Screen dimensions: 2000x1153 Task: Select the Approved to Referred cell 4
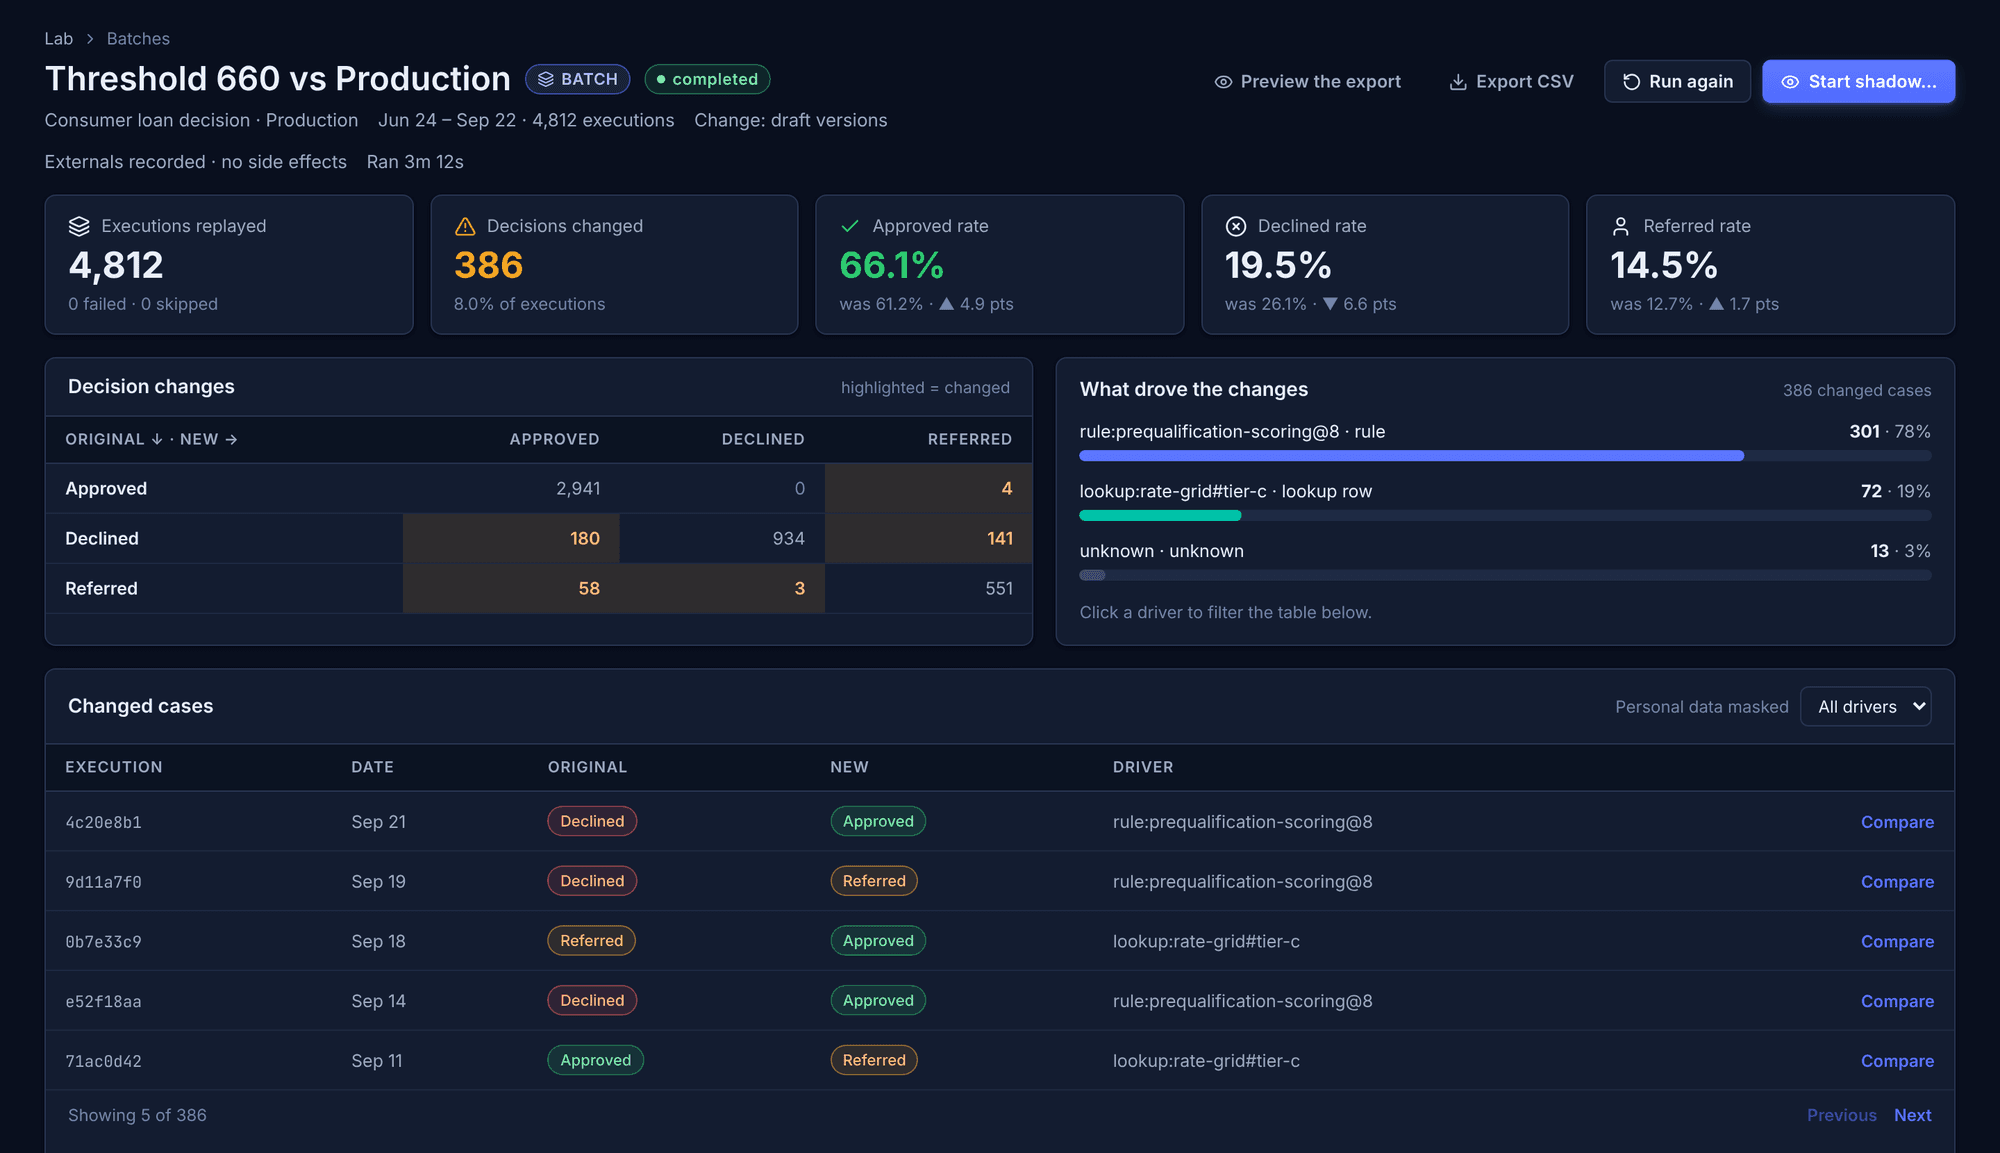point(928,489)
